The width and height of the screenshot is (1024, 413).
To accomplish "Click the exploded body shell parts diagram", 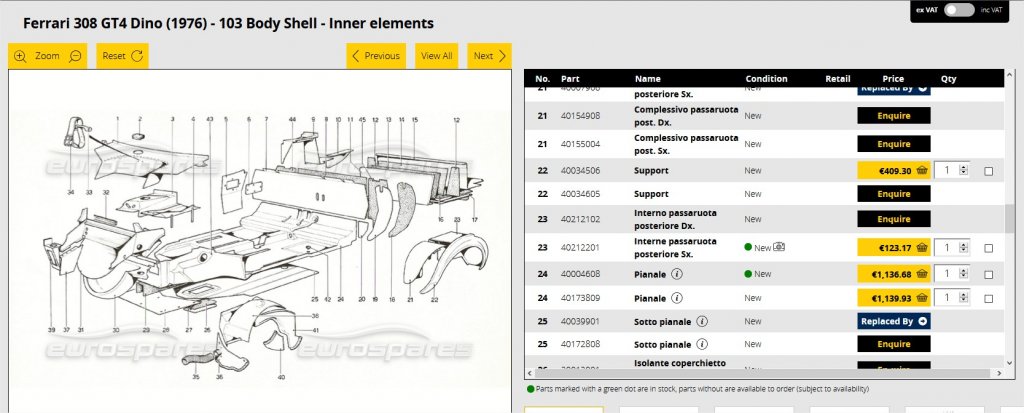I will [259, 242].
